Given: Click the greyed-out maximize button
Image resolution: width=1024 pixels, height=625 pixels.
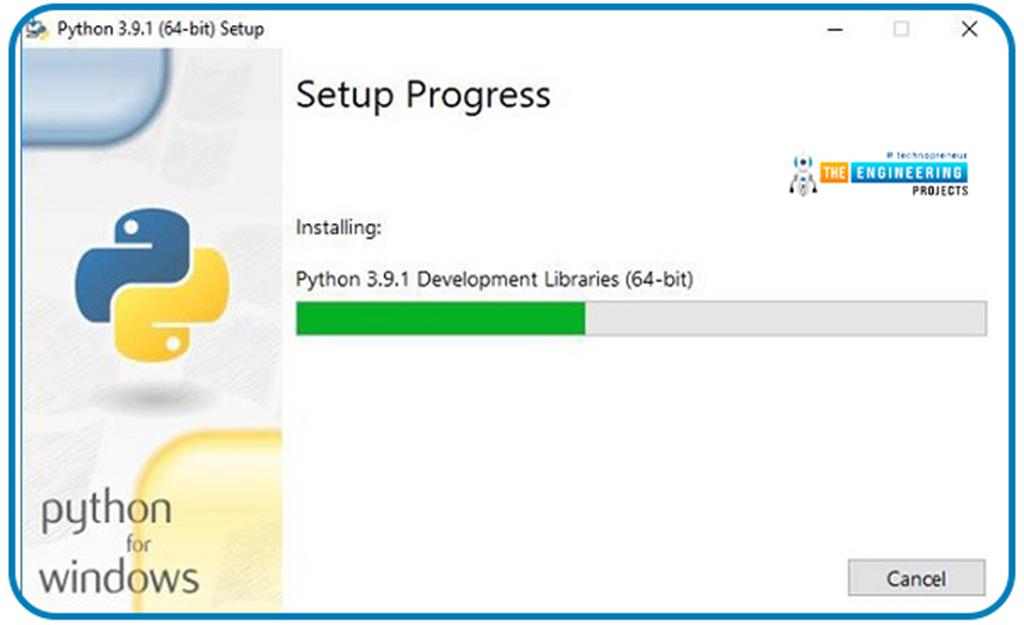Looking at the screenshot, I should click(x=901, y=30).
